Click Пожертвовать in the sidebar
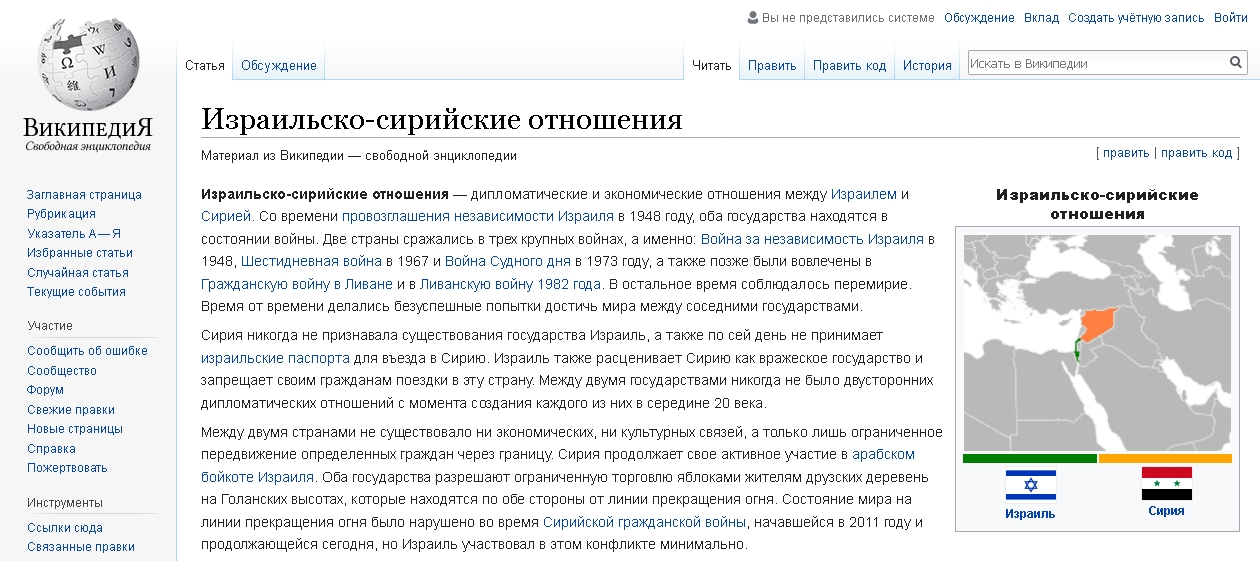Screen dimensions: 1260x561 67,468
